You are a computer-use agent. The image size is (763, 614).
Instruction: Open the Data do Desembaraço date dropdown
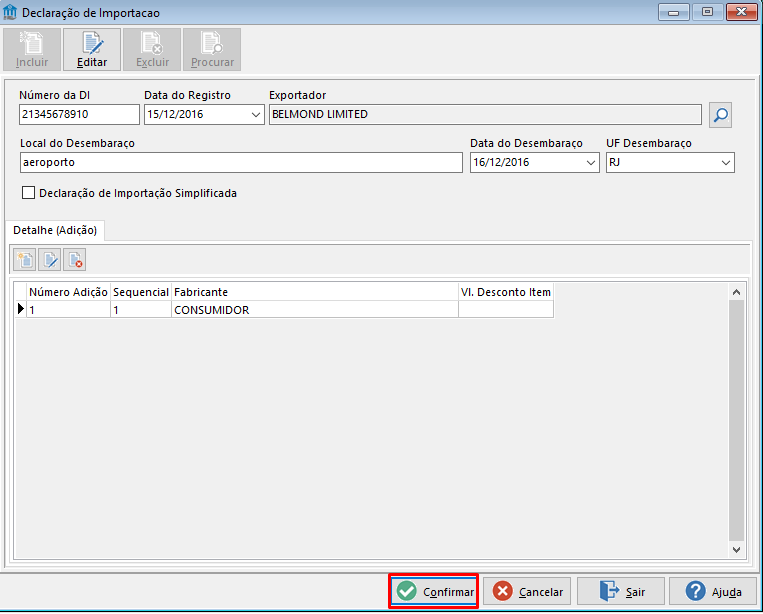pos(590,163)
